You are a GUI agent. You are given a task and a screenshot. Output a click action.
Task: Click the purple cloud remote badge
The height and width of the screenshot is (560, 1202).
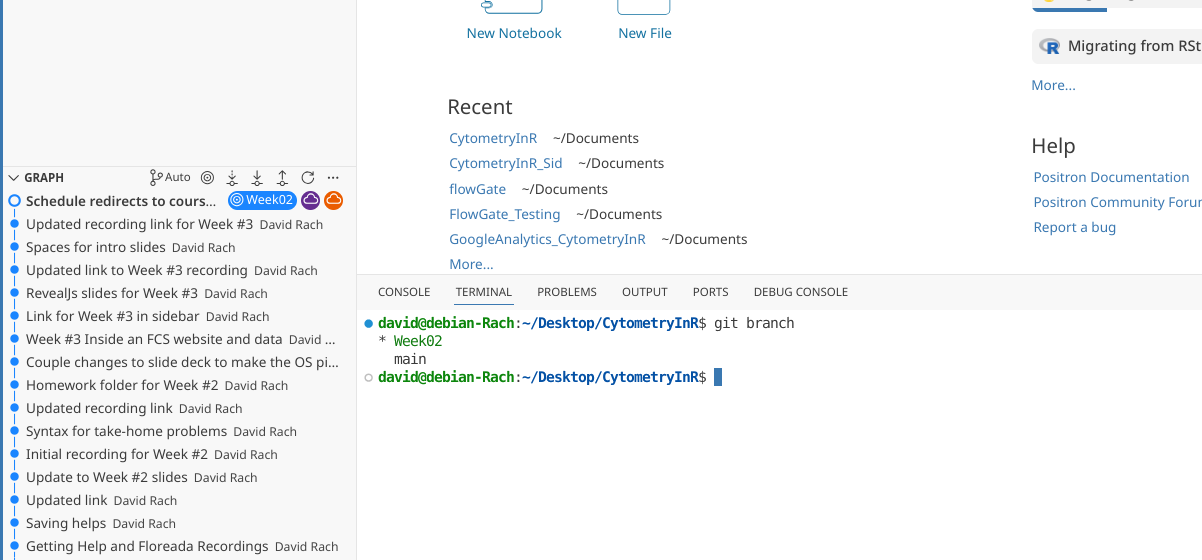311,201
